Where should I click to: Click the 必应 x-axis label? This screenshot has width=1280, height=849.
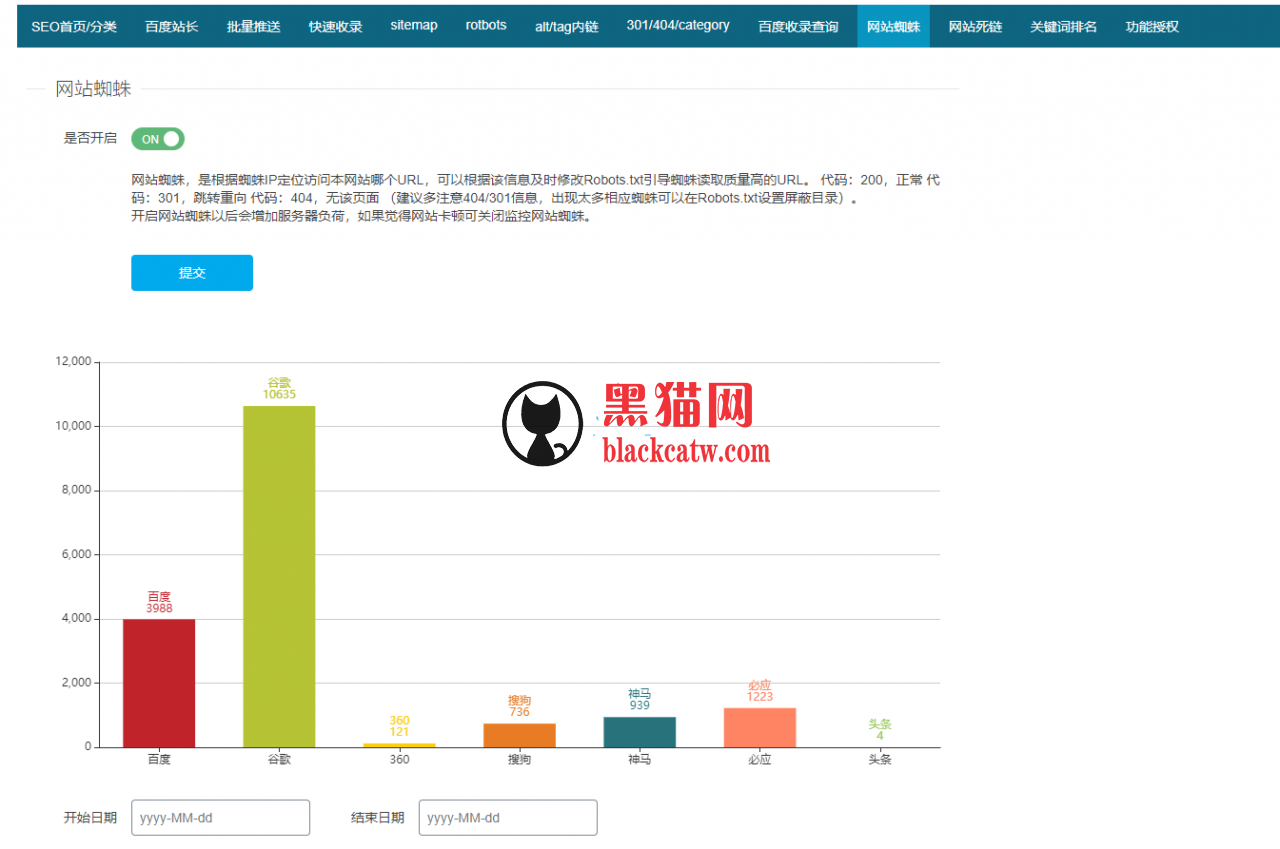[760, 760]
